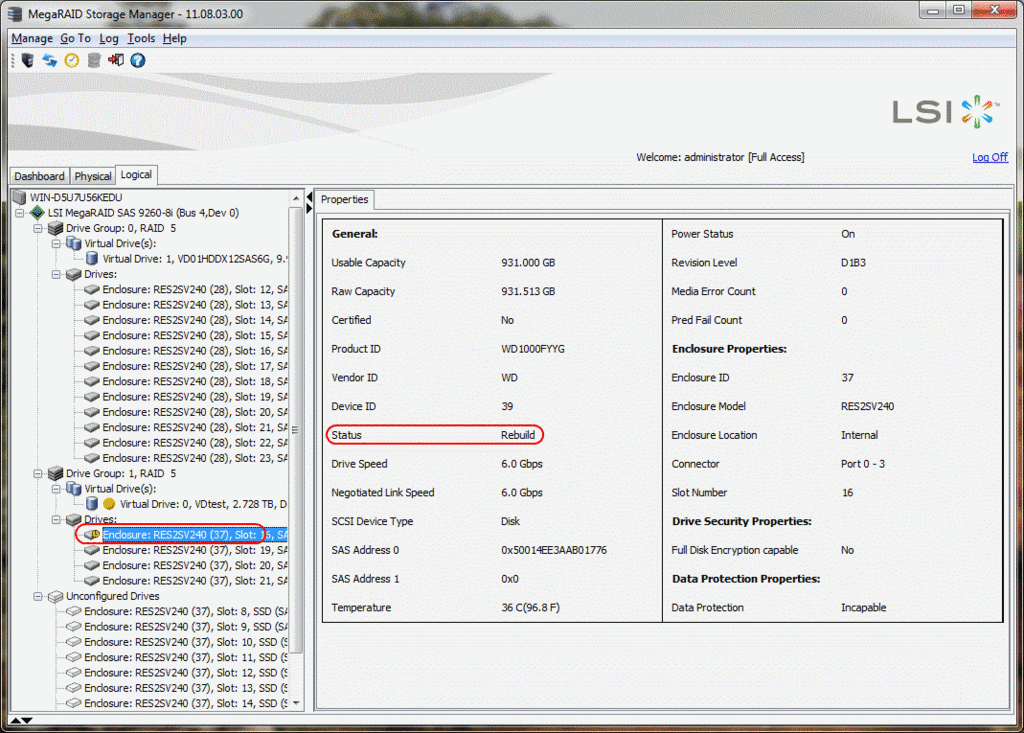Click the gray storage stack toolbar icon

(94, 61)
